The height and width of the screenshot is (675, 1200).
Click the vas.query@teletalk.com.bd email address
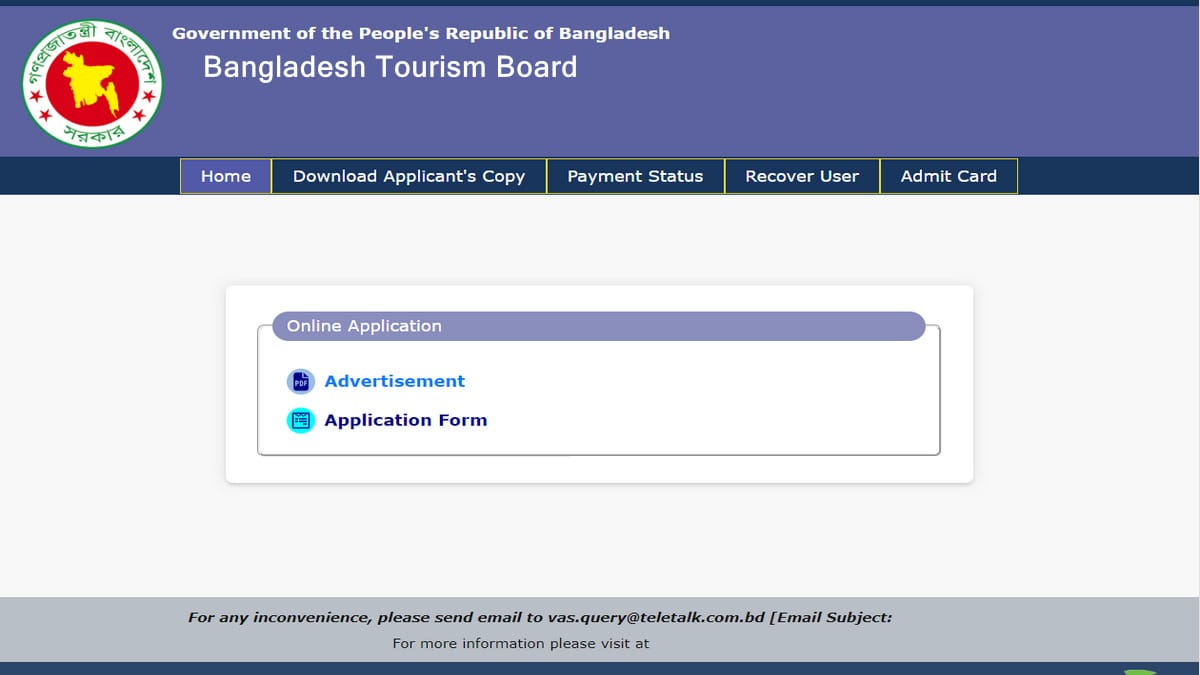coord(656,617)
